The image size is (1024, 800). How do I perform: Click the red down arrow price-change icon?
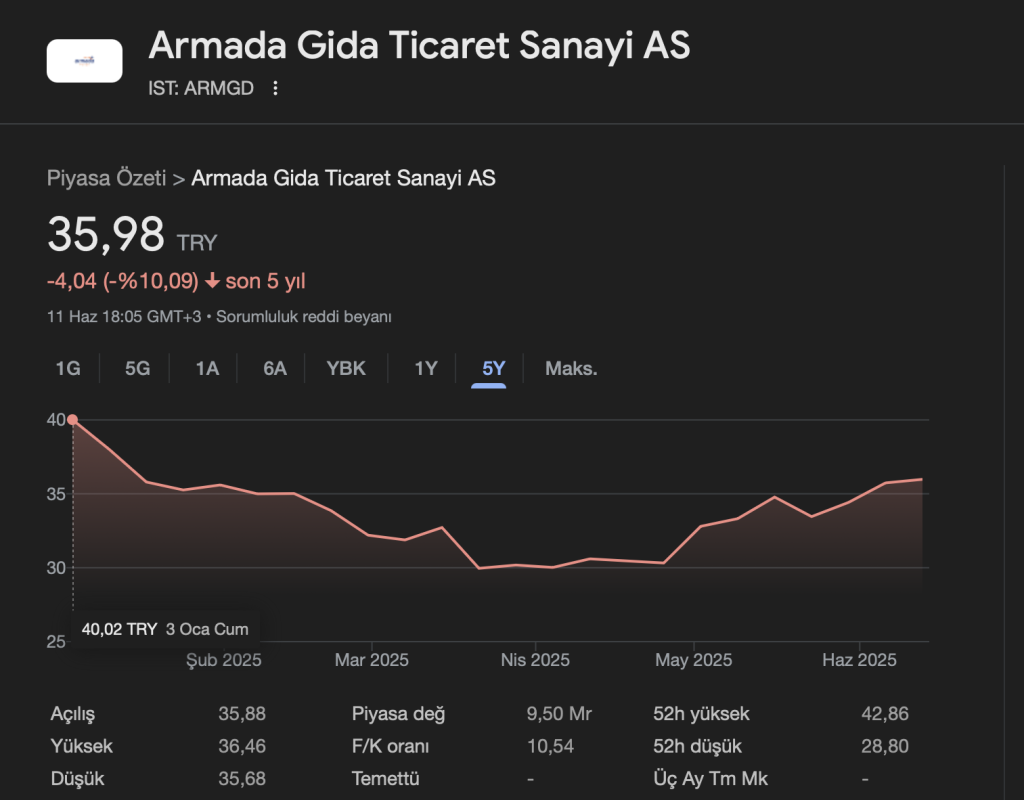tap(212, 282)
